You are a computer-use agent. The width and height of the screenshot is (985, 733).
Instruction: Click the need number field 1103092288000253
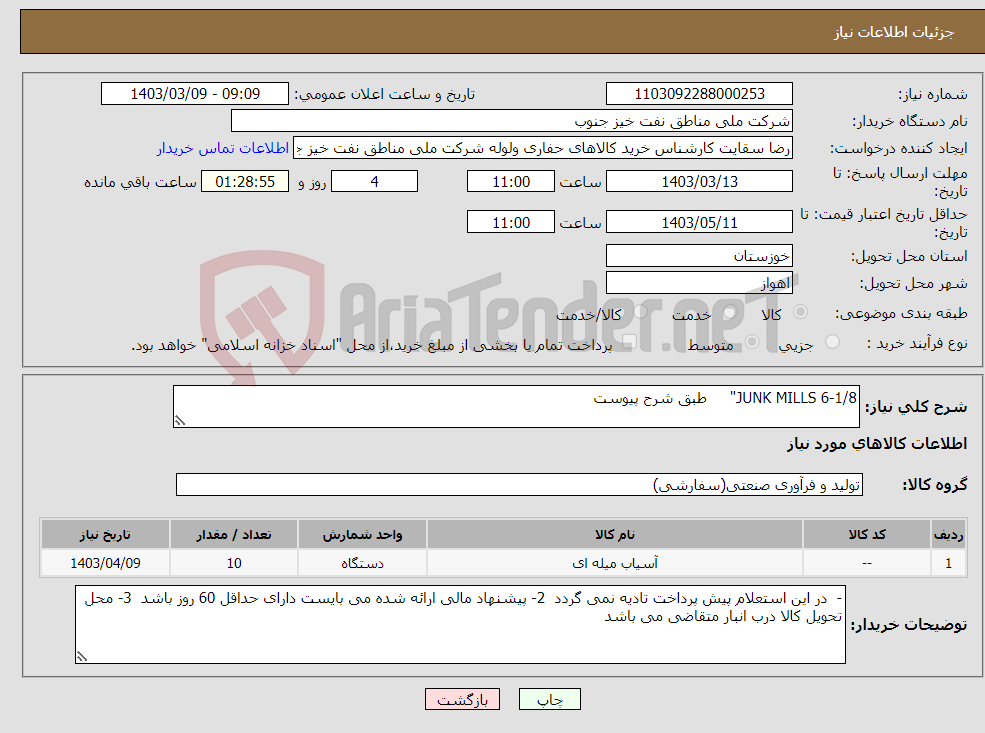coord(699,94)
